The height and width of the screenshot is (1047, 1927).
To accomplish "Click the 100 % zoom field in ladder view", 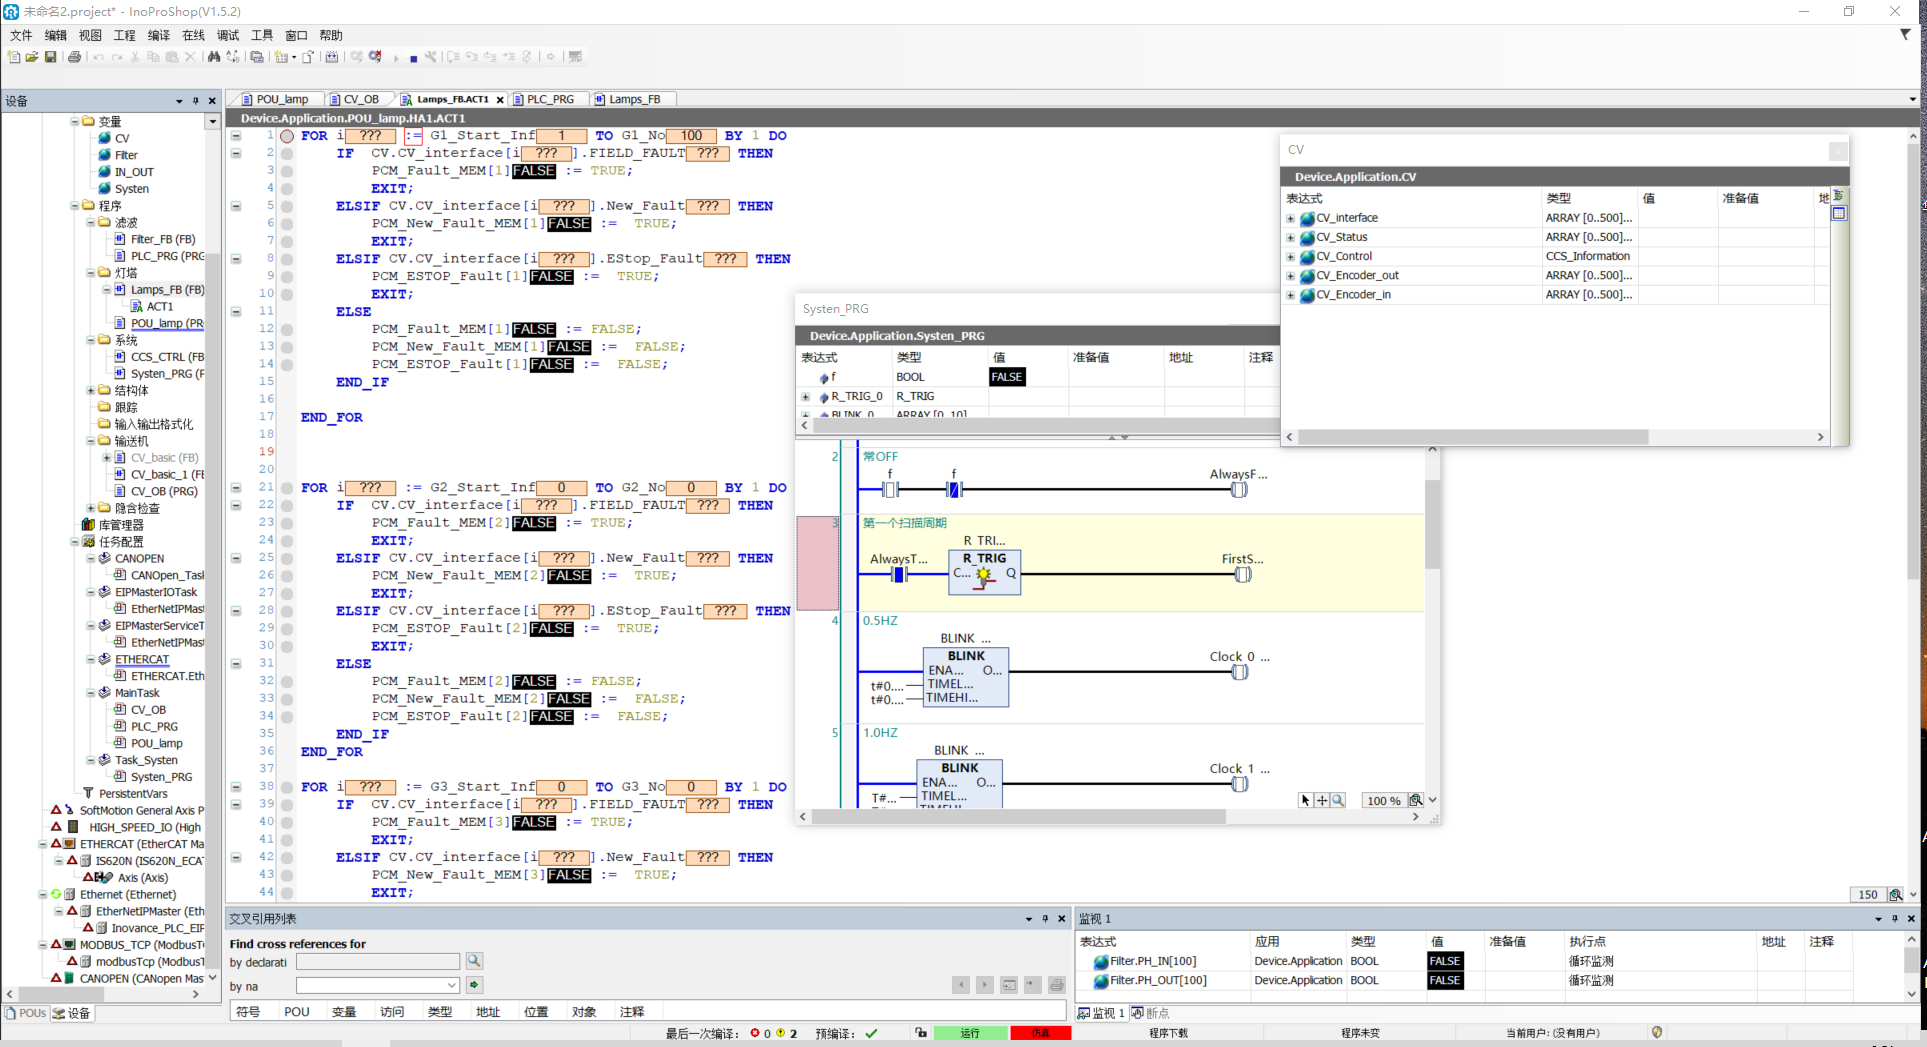I will [x=1384, y=801].
